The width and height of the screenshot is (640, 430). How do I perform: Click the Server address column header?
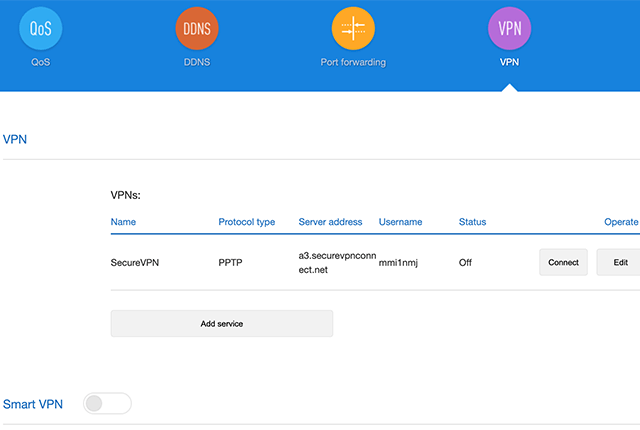[330, 222]
